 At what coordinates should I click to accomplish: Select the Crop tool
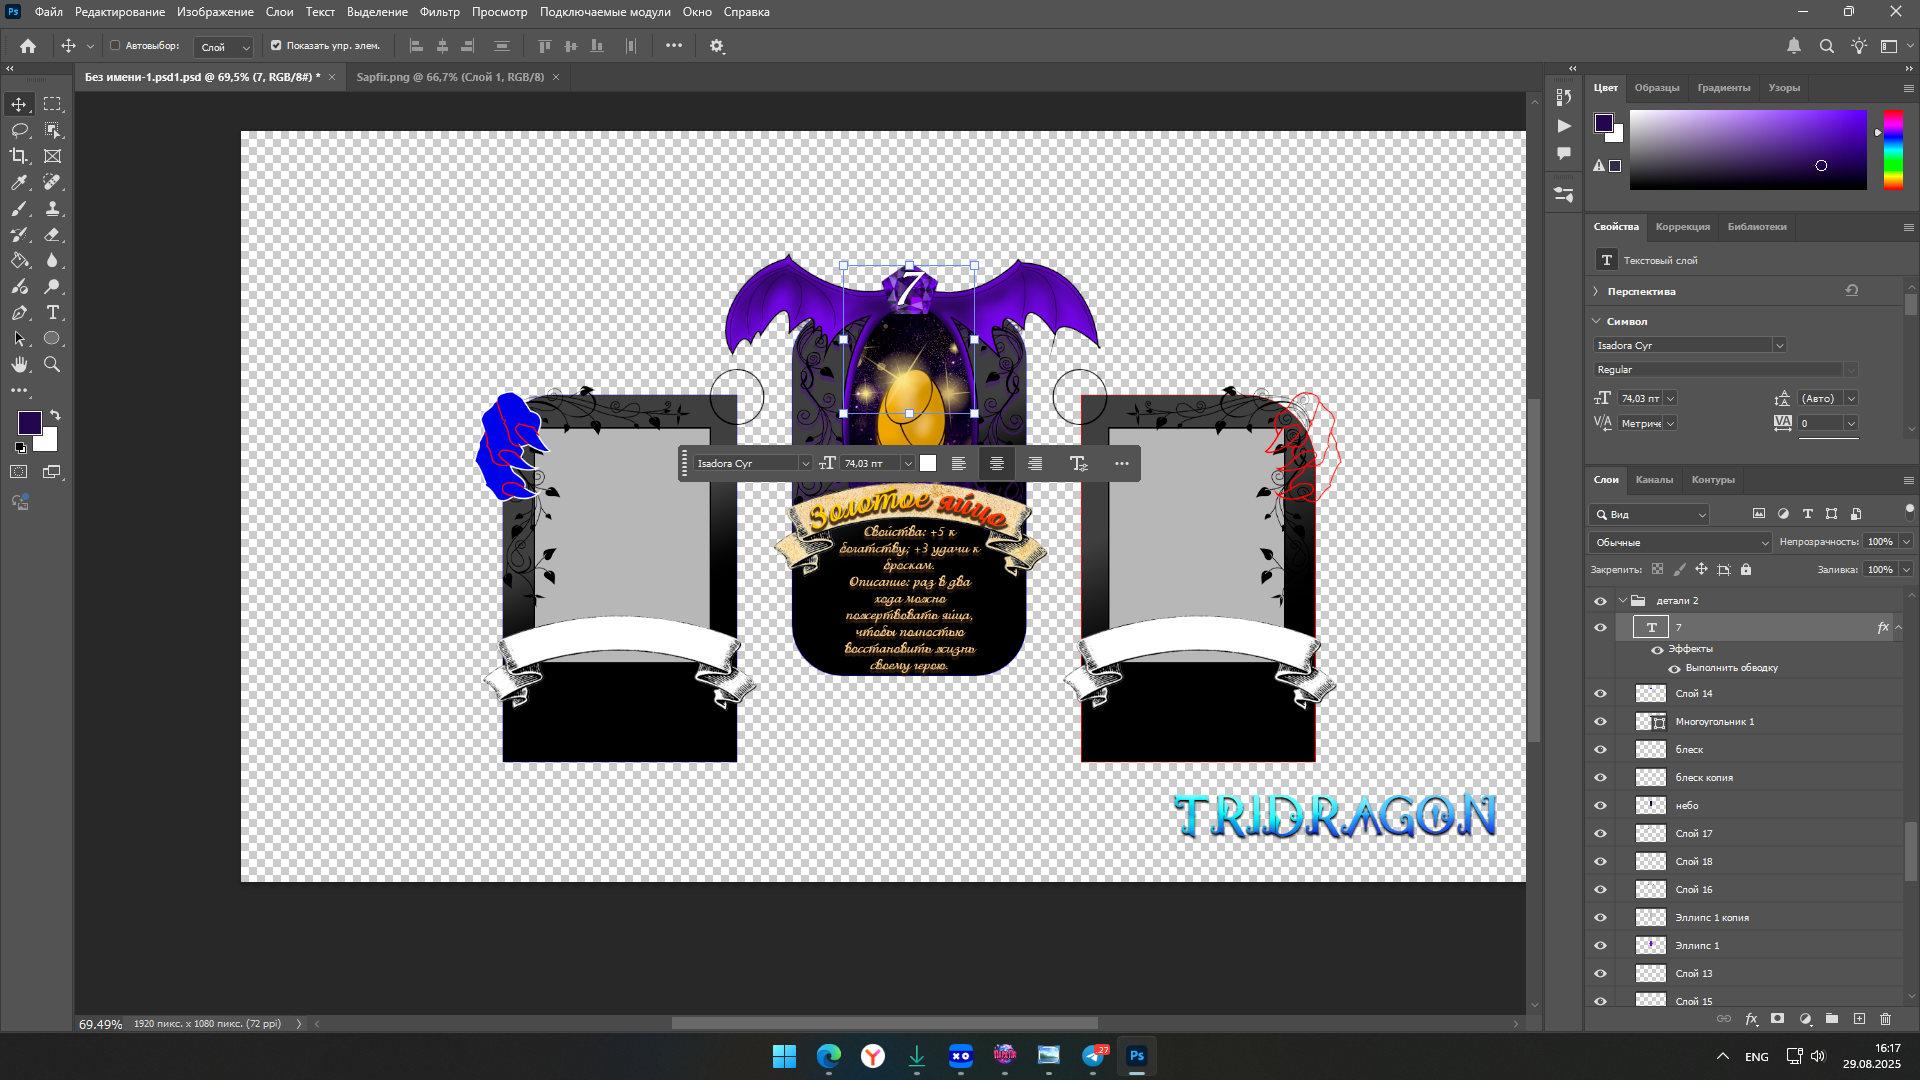(x=19, y=156)
